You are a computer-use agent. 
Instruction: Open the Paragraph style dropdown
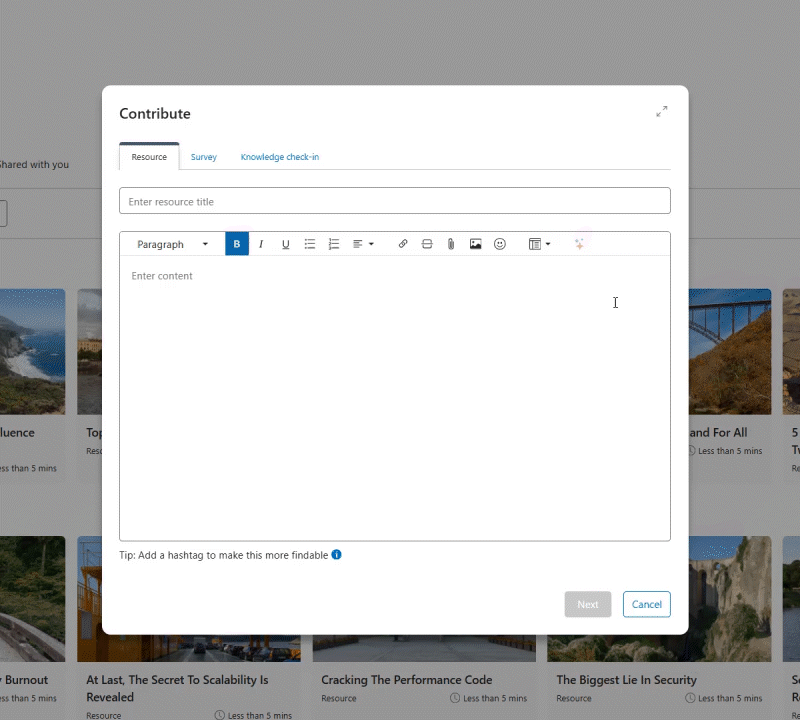coord(172,243)
